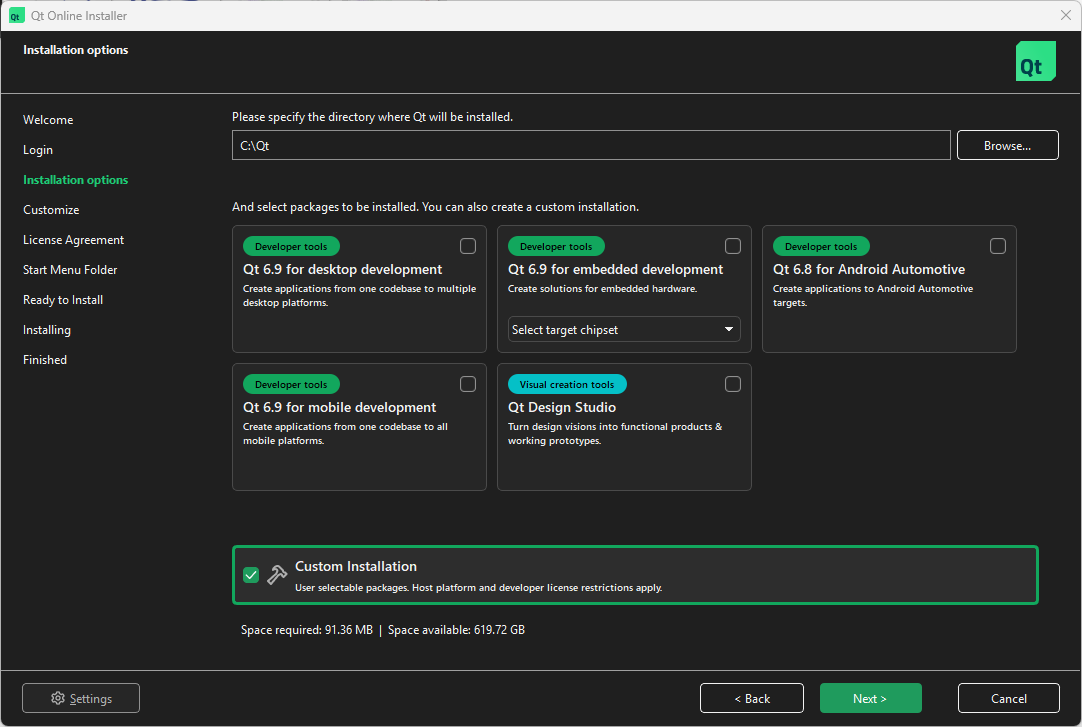Select License Agreement in the sidebar

[73, 239]
